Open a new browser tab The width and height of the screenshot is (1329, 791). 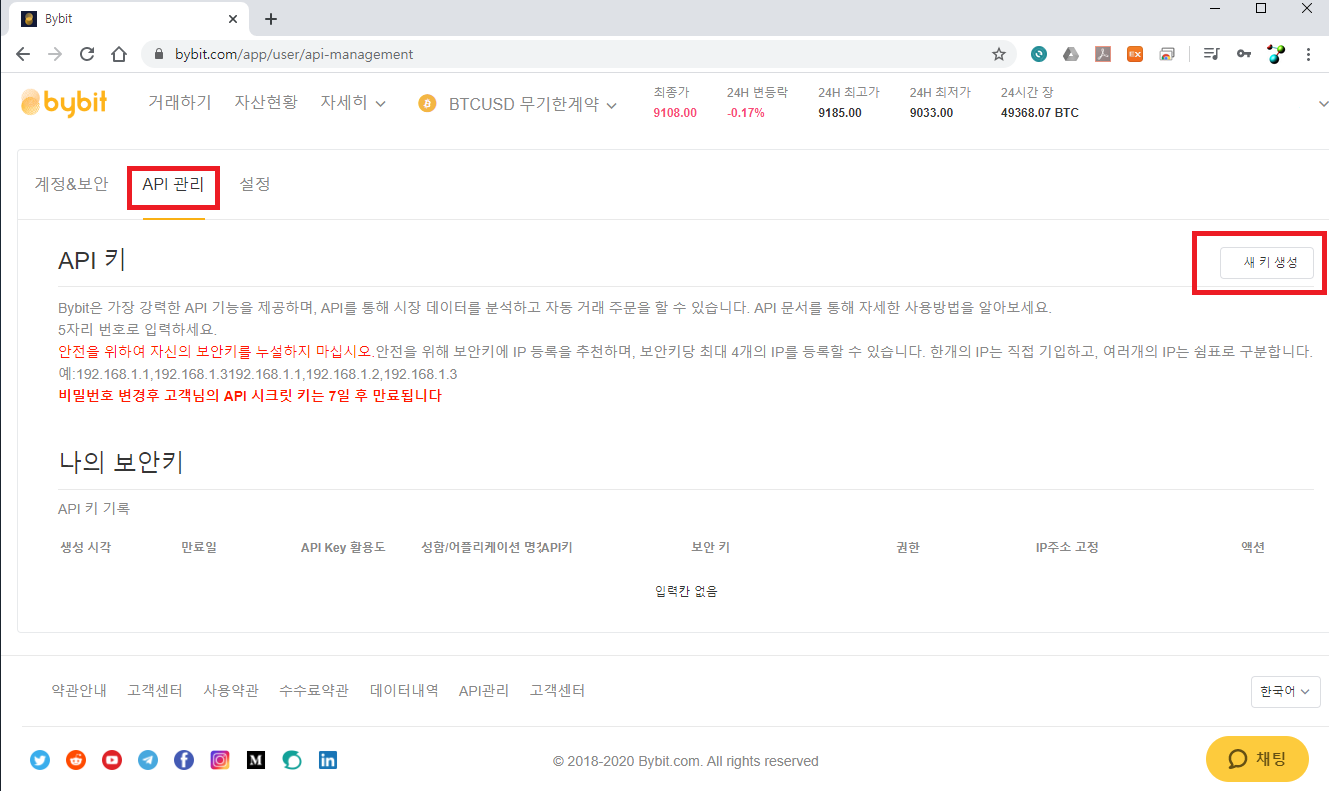point(270,19)
